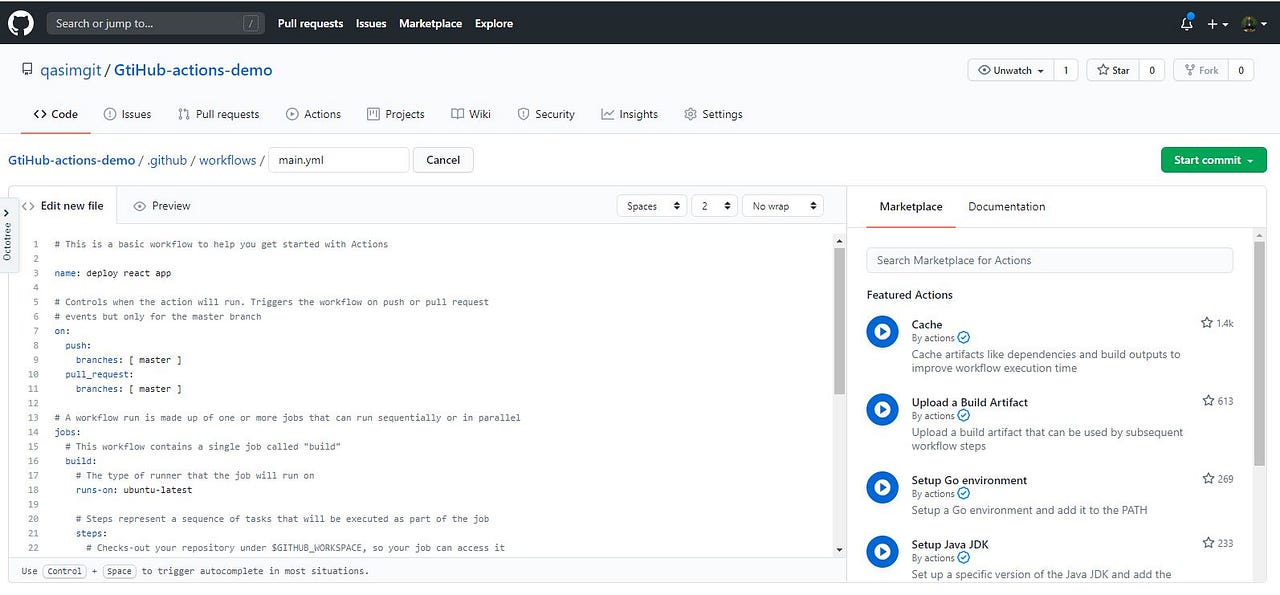Click the GitHub home logo
The width and height of the screenshot is (1280, 595).
pos(20,23)
